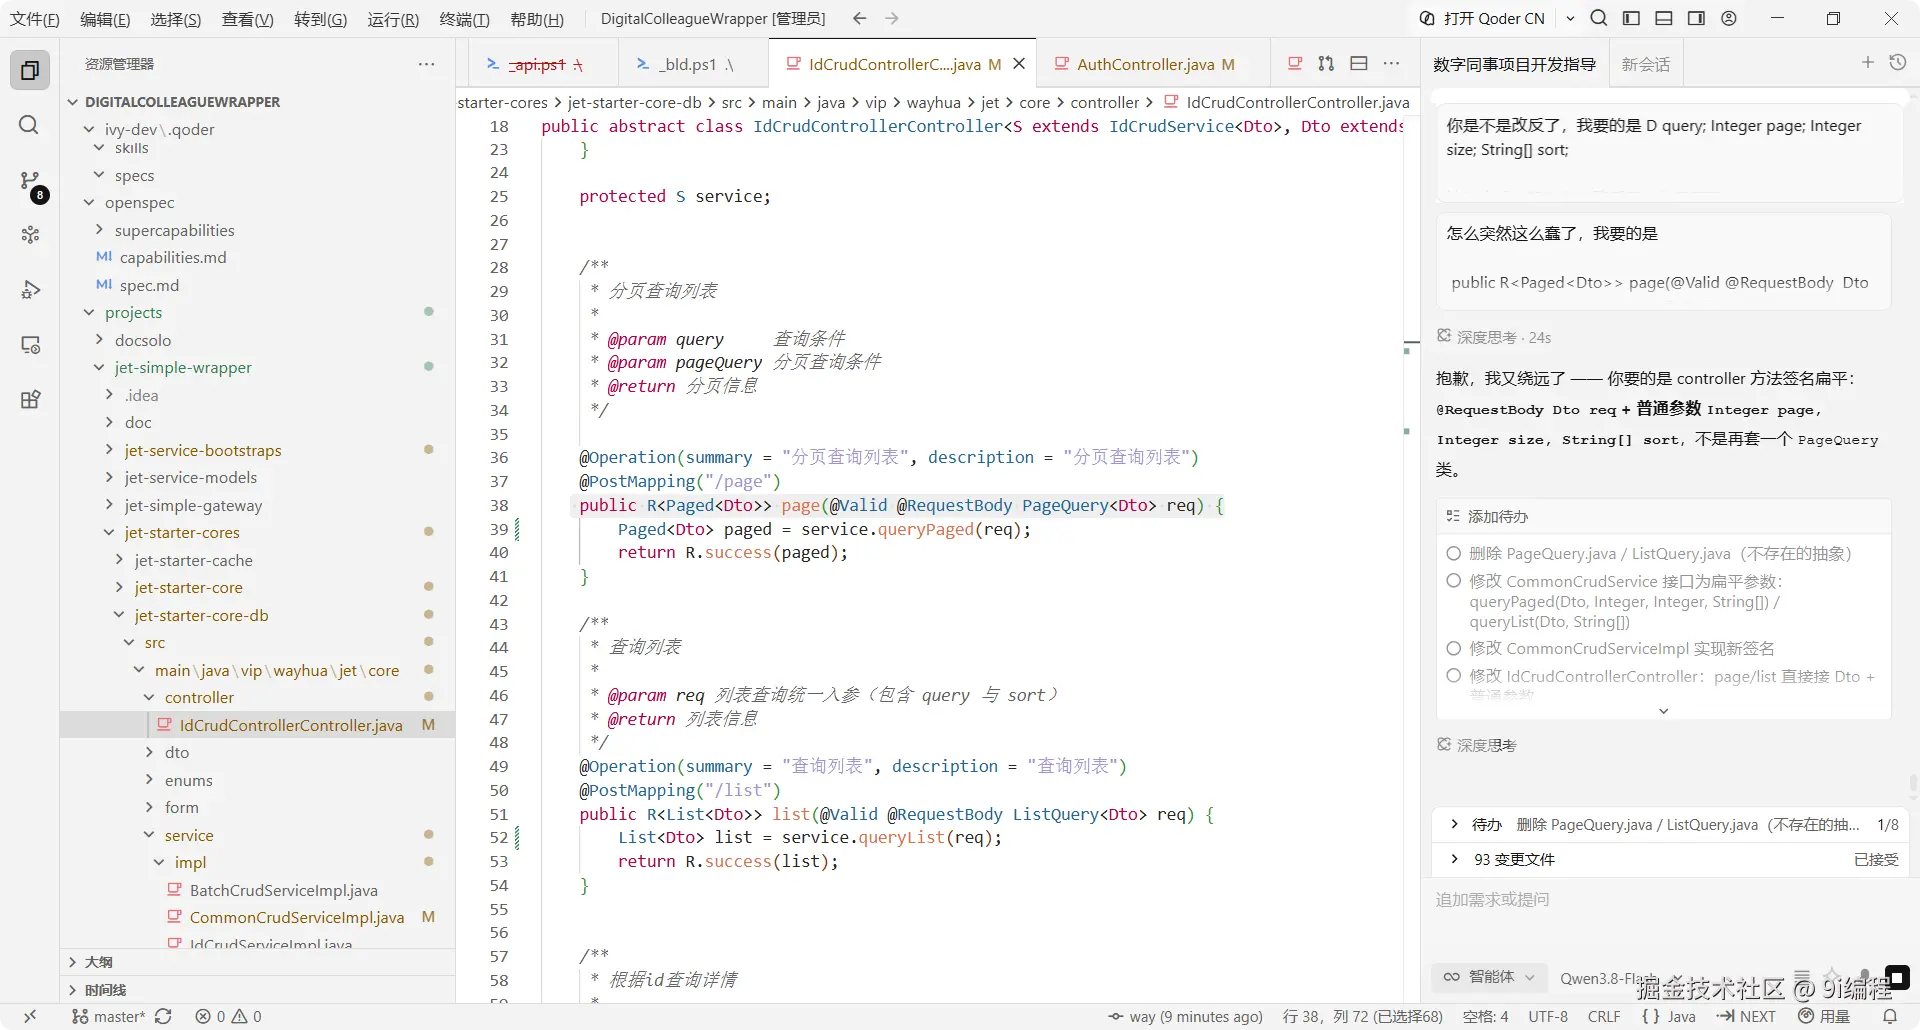Click the search icon in title bar
Screen dimensions: 1920x1030
coord(1599,18)
